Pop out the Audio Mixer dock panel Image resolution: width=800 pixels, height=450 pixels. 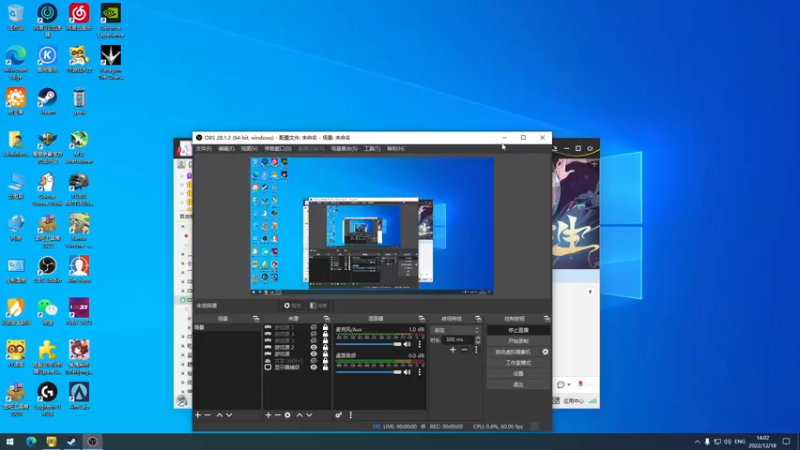click(x=421, y=318)
